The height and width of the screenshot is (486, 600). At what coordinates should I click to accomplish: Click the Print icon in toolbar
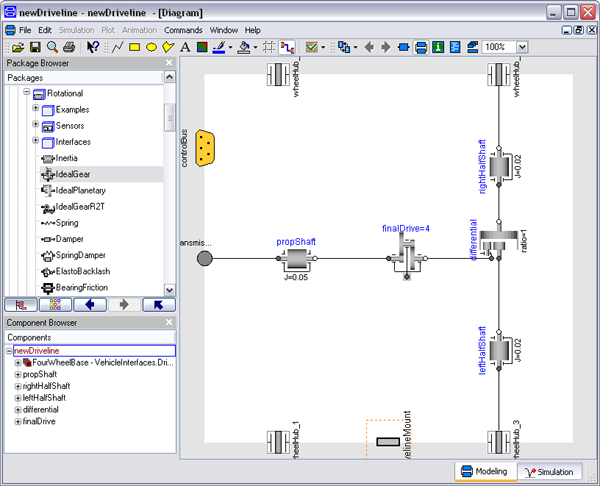[x=68, y=47]
